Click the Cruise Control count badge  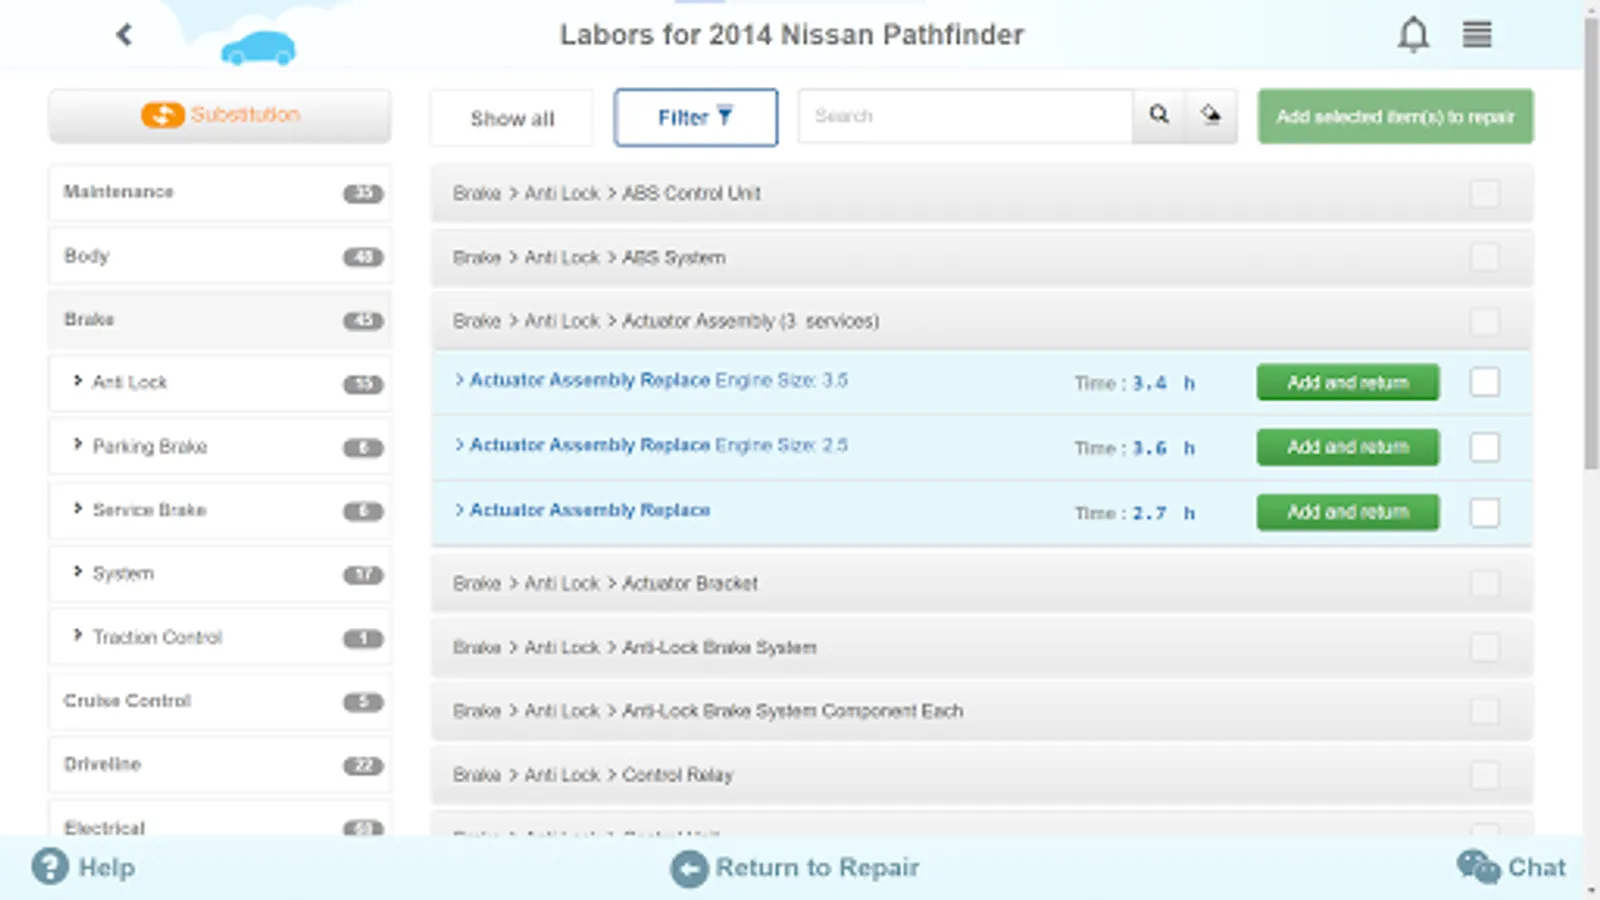pos(363,702)
